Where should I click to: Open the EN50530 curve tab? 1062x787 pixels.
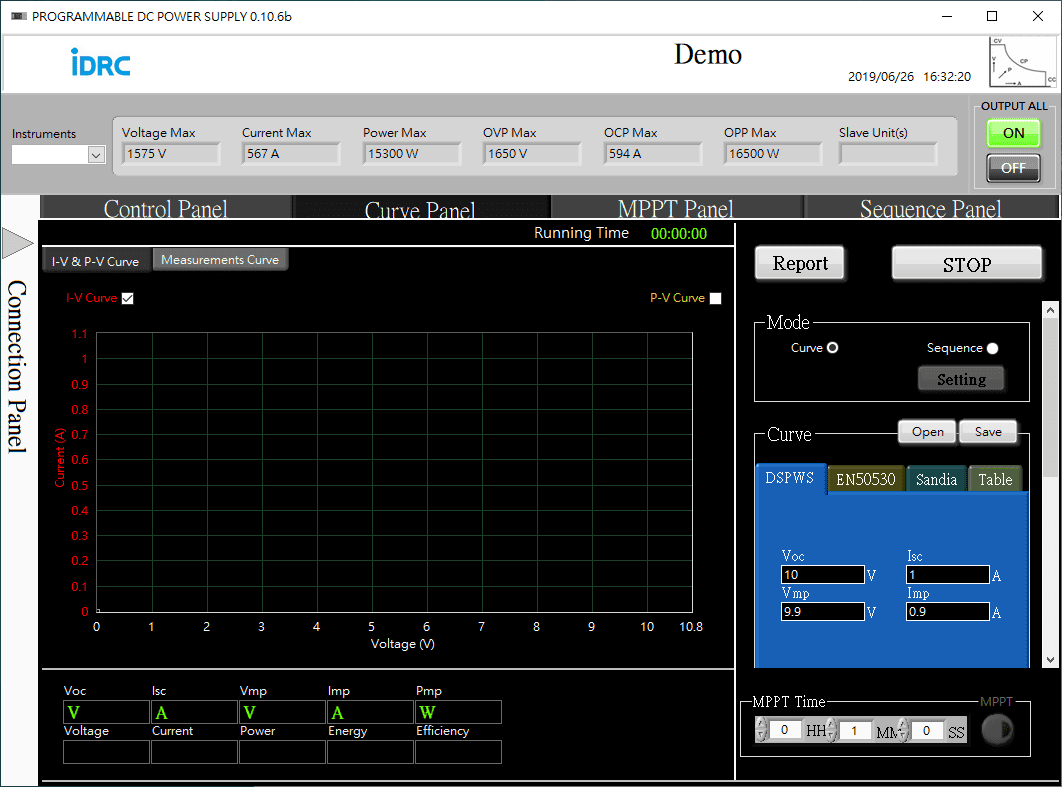[x=865, y=480]
